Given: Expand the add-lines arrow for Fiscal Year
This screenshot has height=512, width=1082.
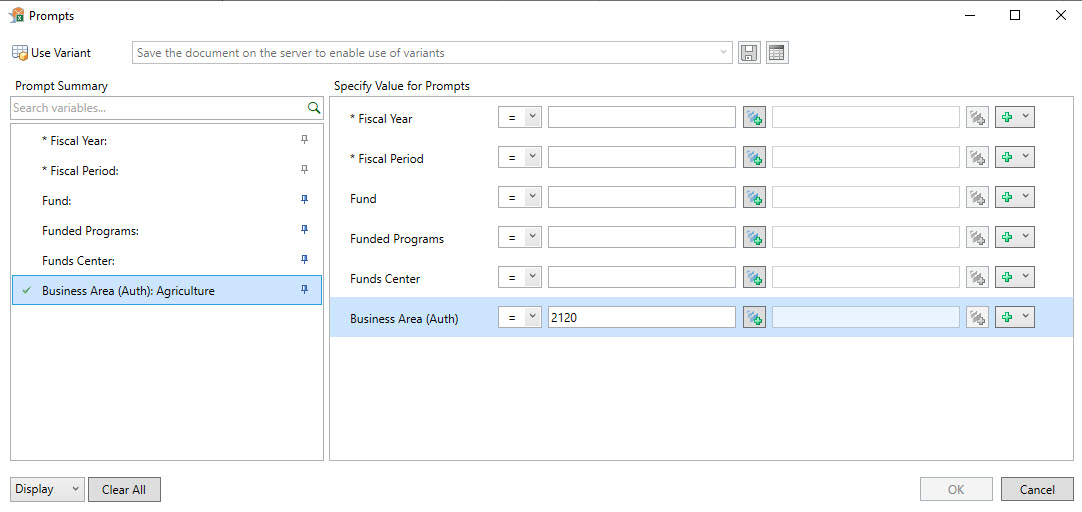Looking at the screenshot, I should point(1025,118).
